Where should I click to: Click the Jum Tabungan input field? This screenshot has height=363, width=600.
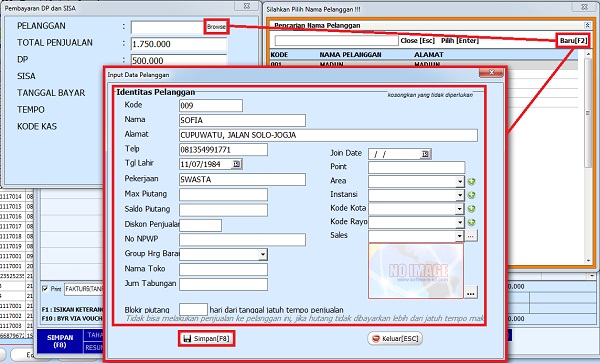tap(223, 284)
